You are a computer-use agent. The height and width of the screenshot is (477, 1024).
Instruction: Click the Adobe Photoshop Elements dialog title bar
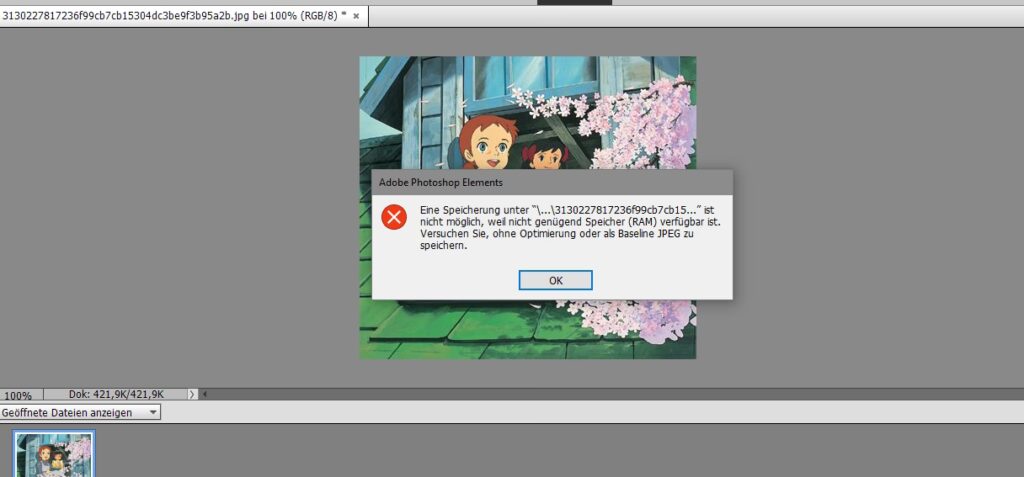[552, 182]
